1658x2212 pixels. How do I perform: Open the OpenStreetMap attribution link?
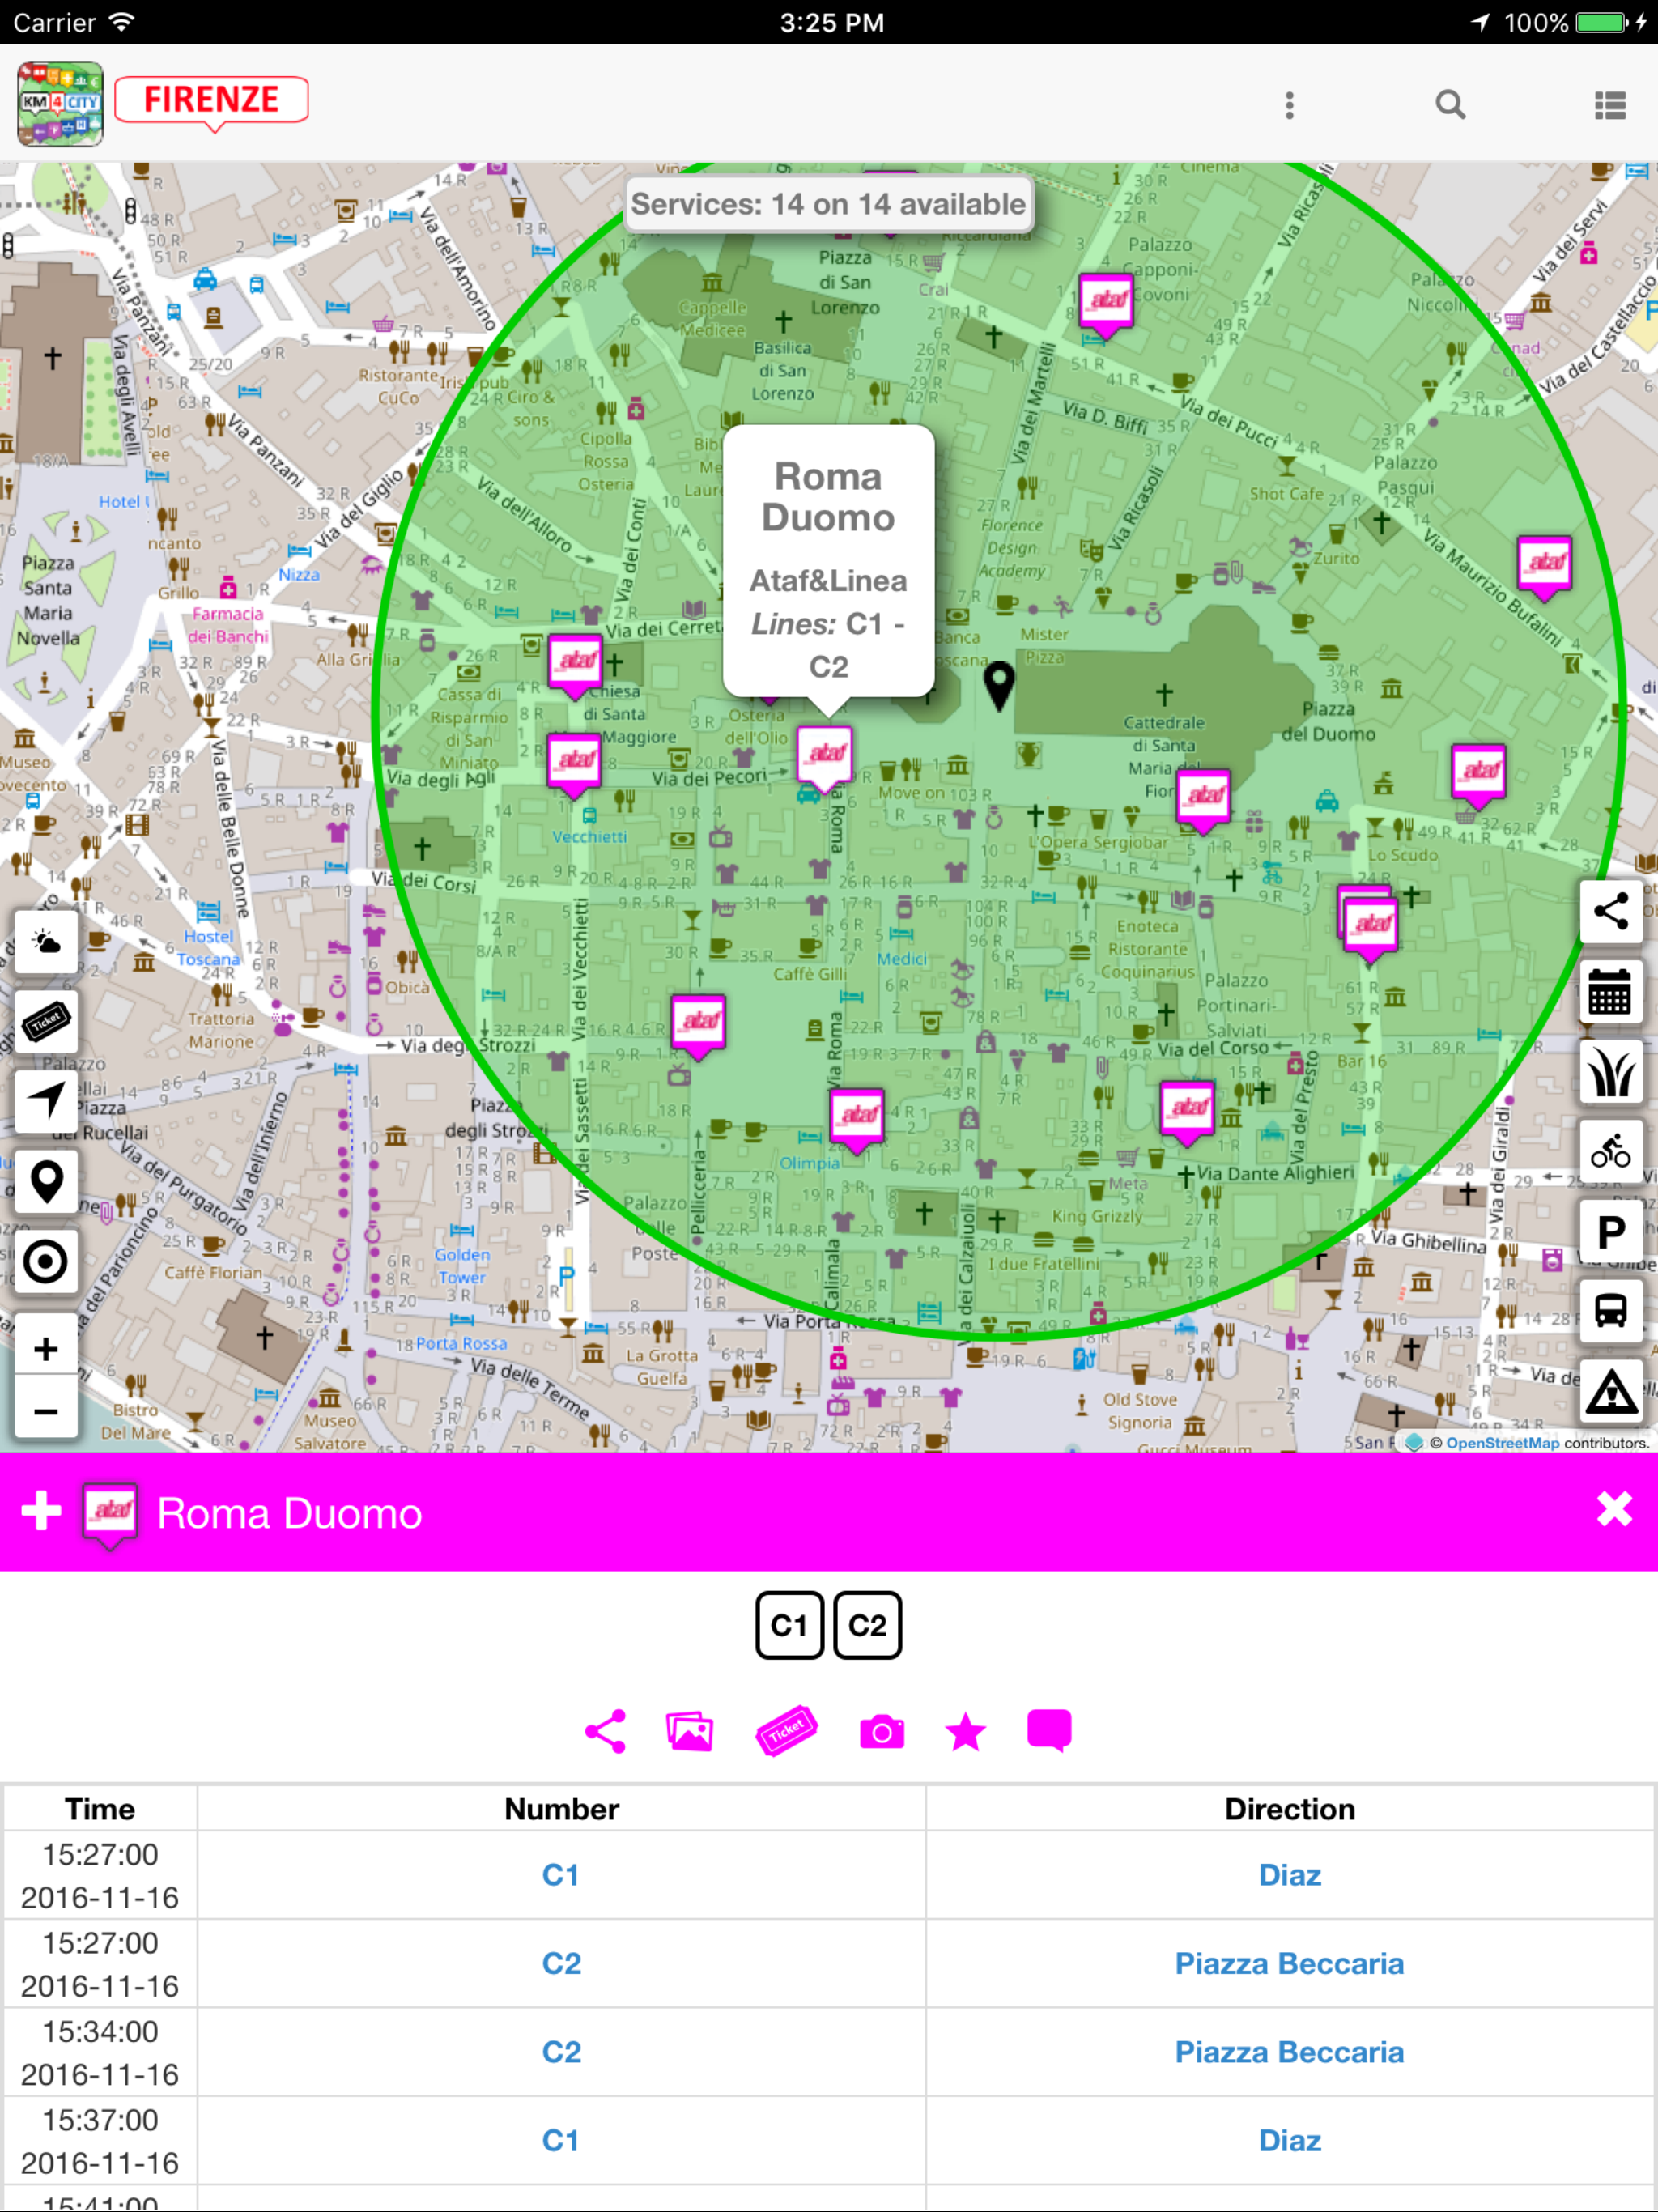[1502, 1442]
